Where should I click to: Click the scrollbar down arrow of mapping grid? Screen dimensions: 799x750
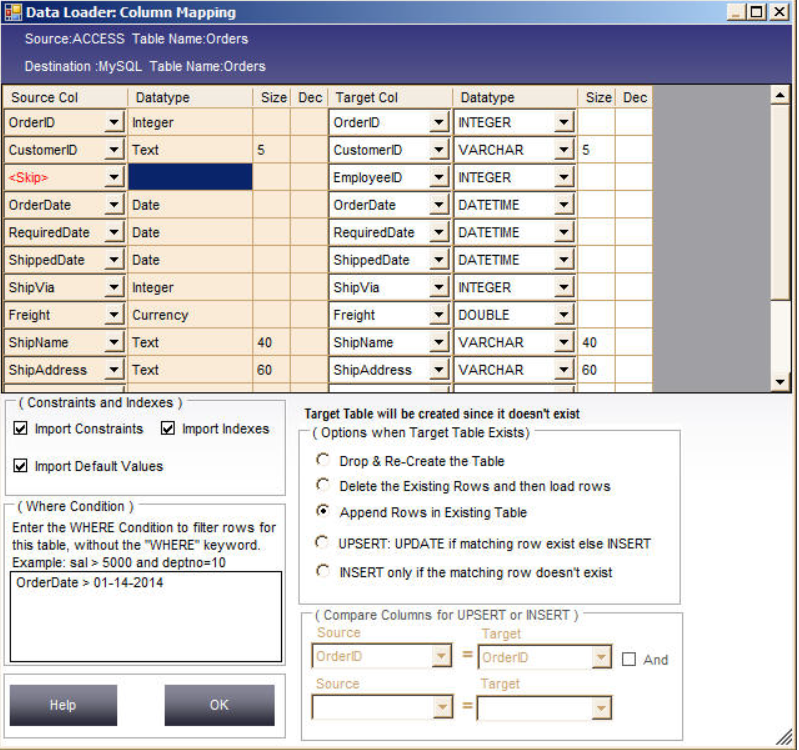click(780, 382)
